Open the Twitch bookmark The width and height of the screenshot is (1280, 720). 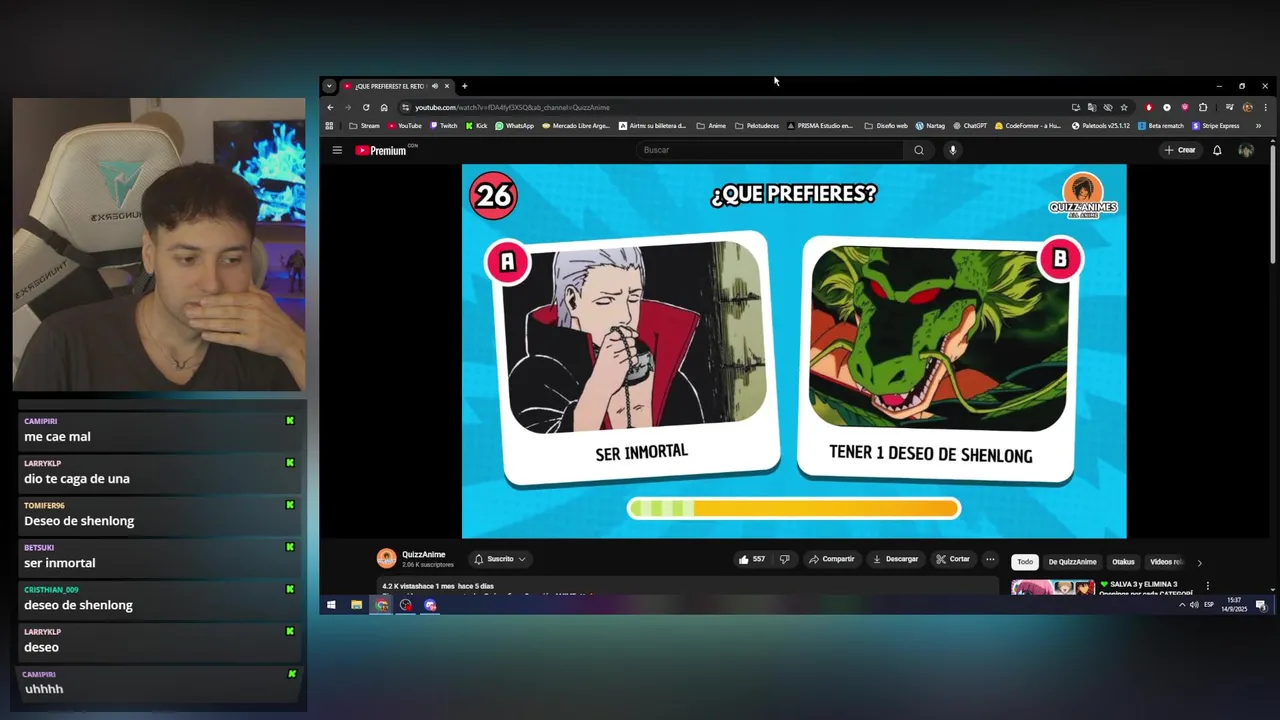[443, 126]
